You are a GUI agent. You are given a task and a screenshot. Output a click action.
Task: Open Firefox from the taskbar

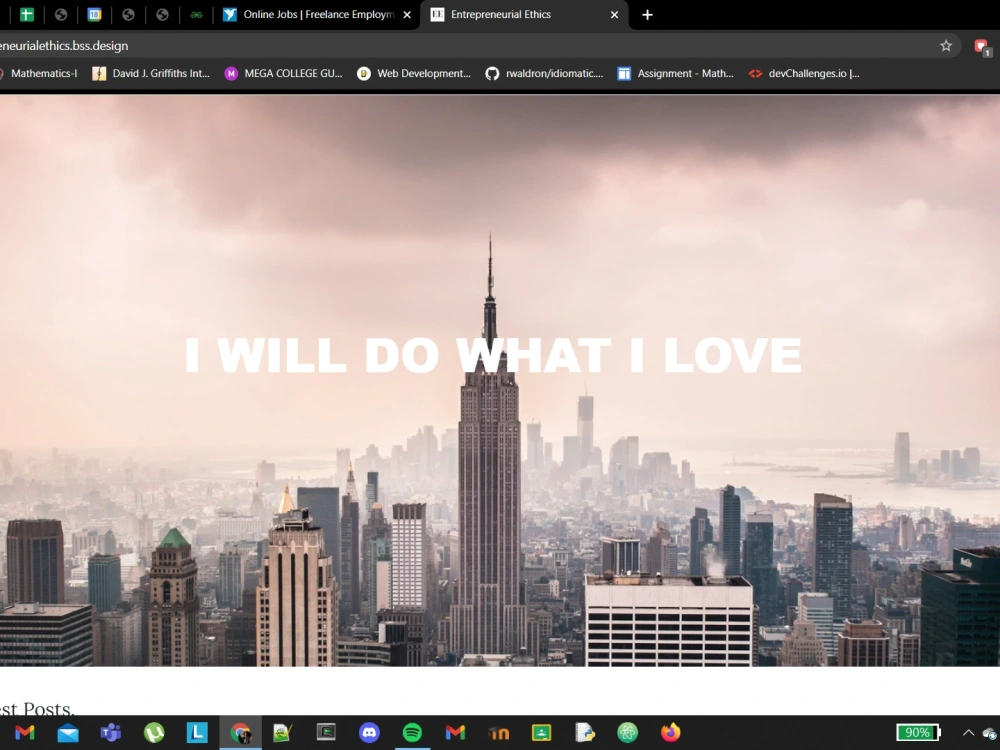coord(670,733)
